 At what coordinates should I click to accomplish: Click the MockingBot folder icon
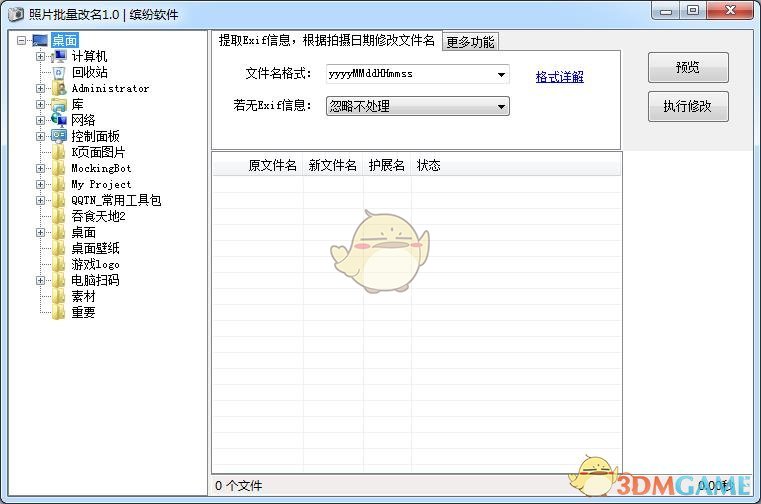pyautogui.click(x=59, y=169)
